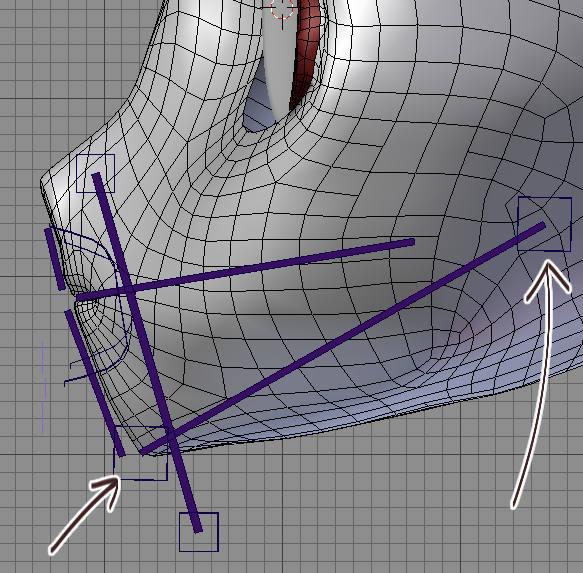Click the long diagonal jaw bone
The height and width of the screenshot is (573, 583).
[x=342, y=339]
